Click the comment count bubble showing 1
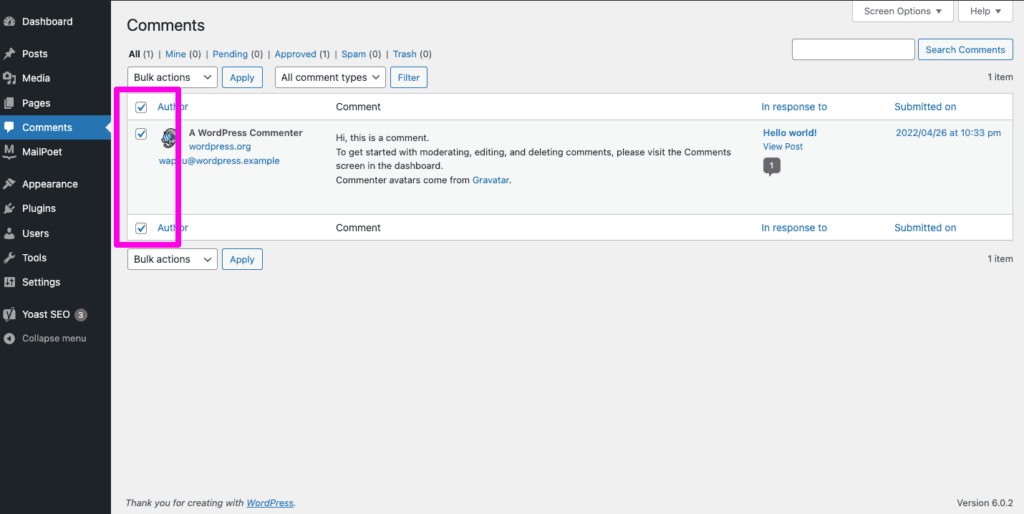Viewport: 1024px width, 514px height. tap(771, 167)
